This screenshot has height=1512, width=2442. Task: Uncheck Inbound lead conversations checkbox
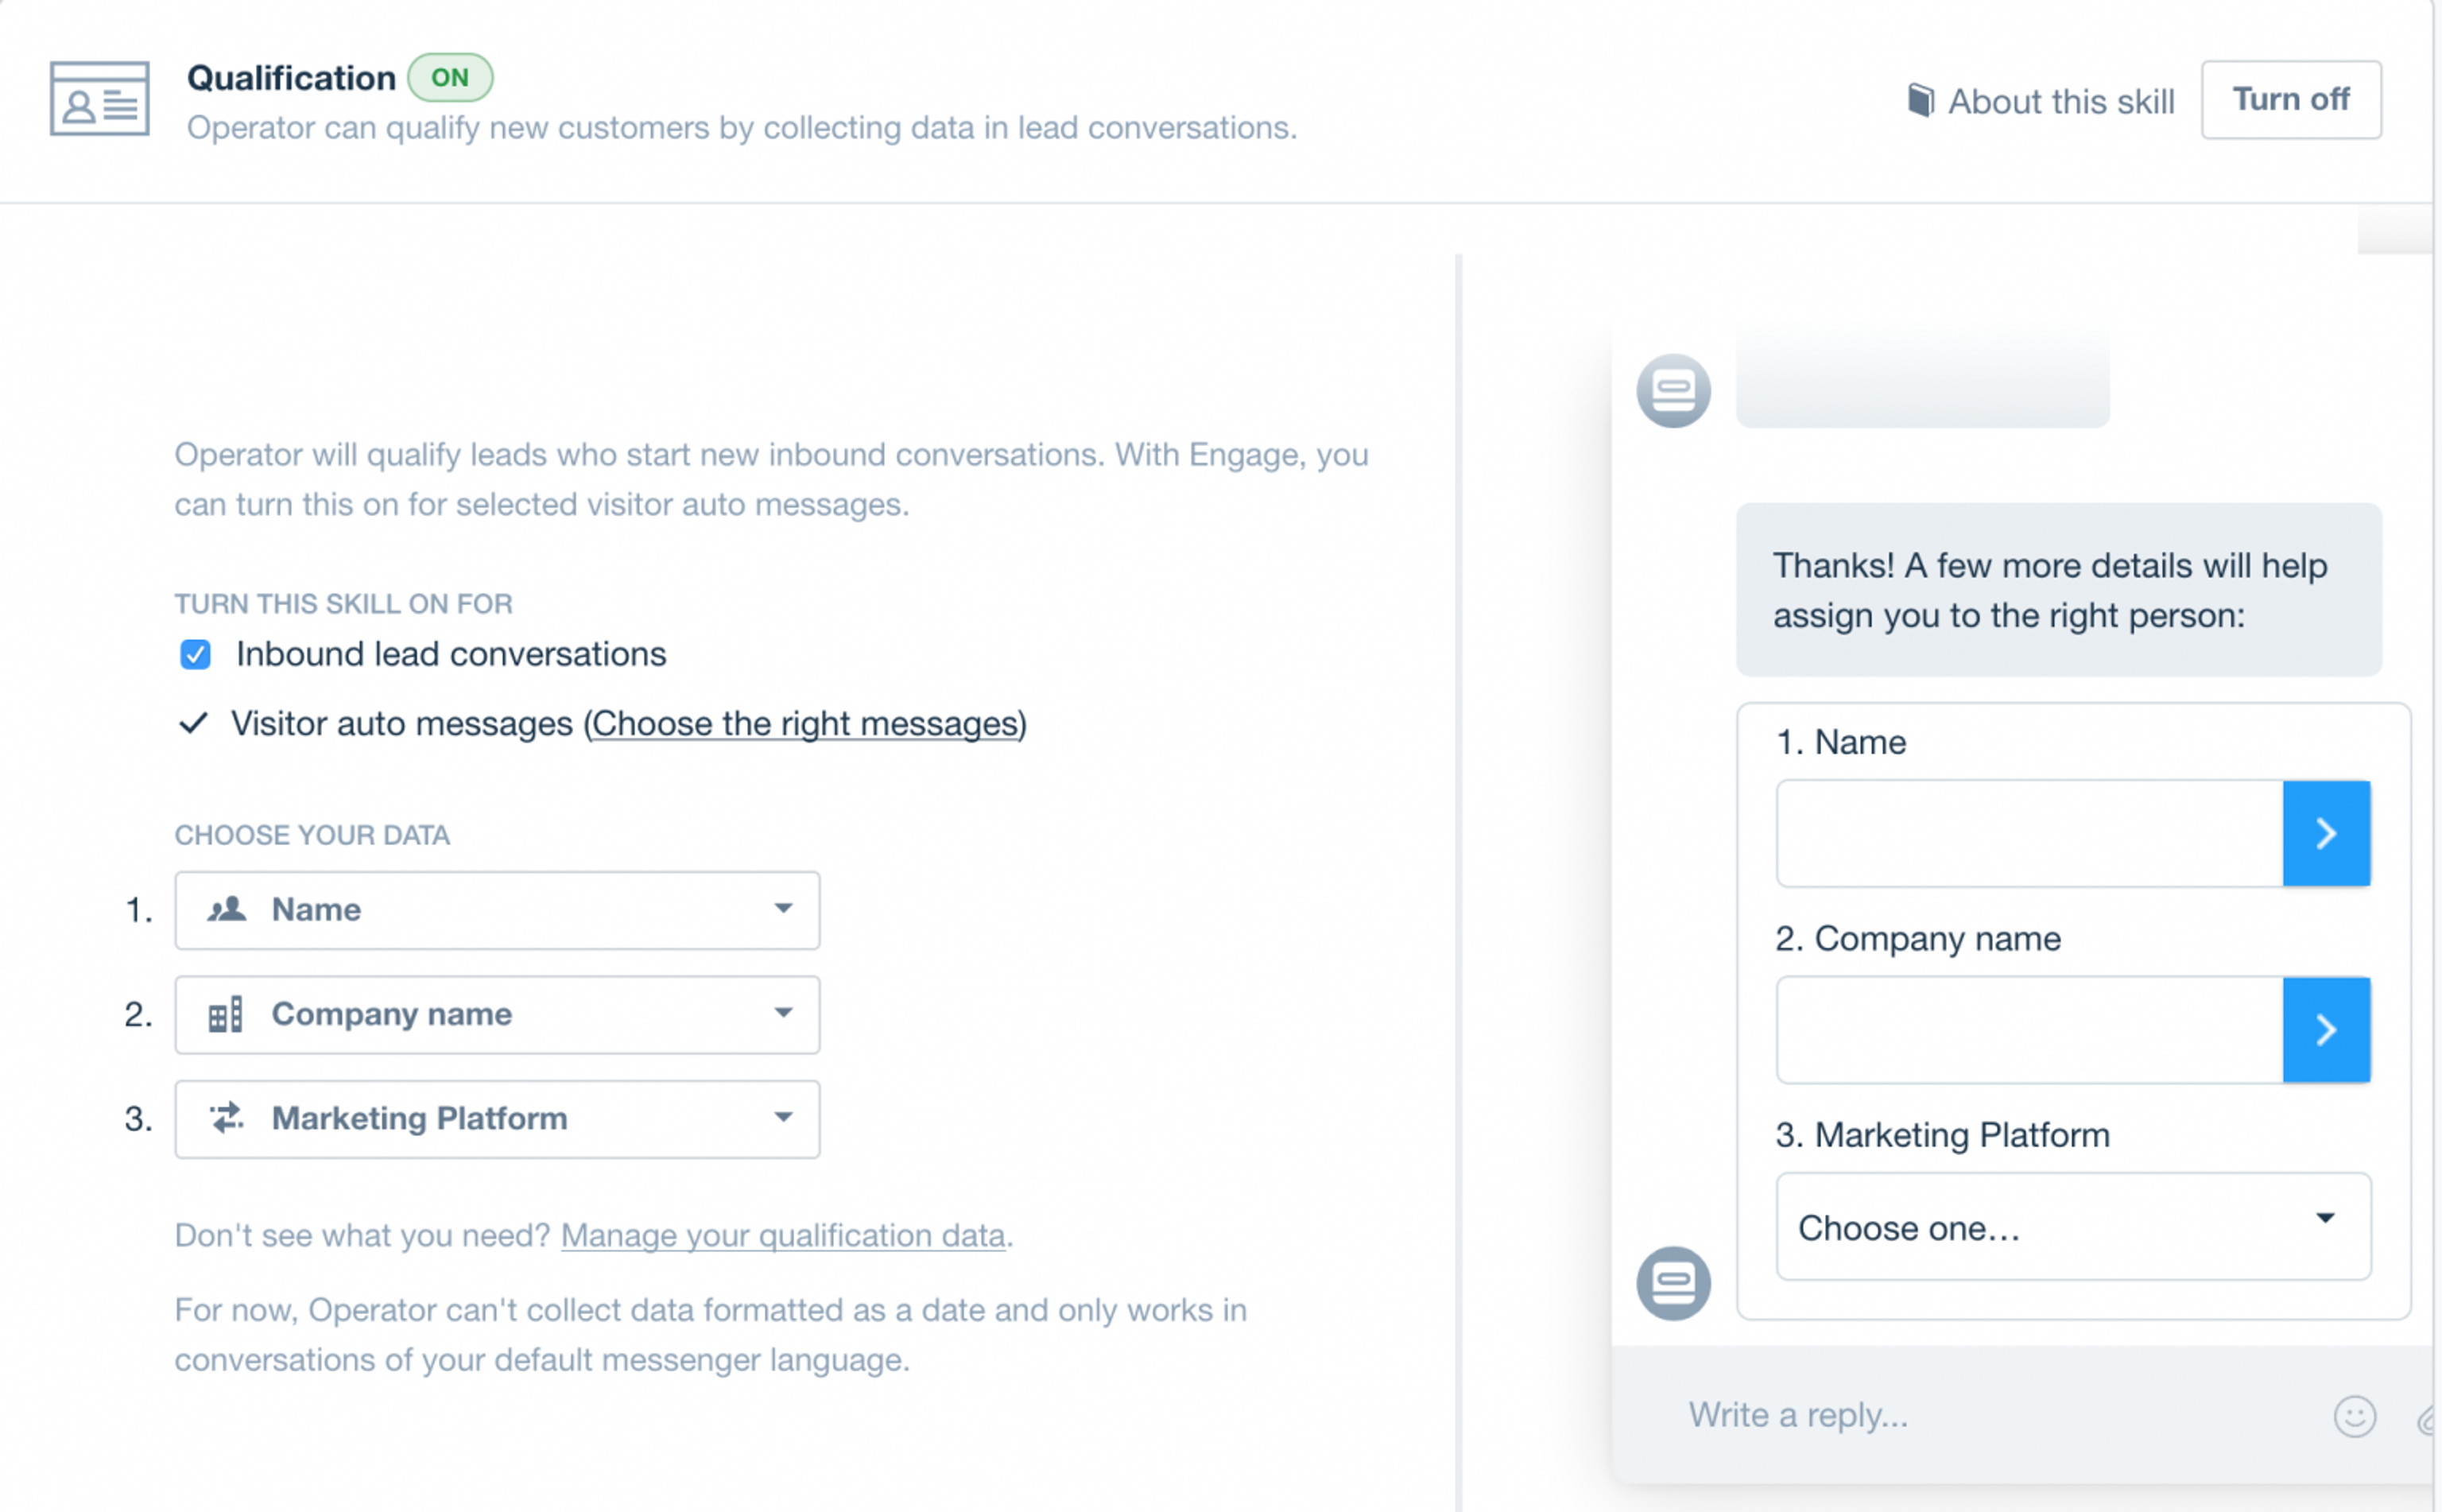click(x=195, y=654)
